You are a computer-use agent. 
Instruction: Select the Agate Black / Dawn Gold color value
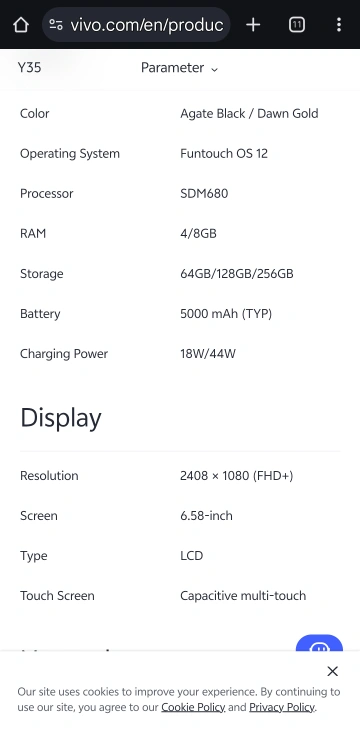click(249, 114)
